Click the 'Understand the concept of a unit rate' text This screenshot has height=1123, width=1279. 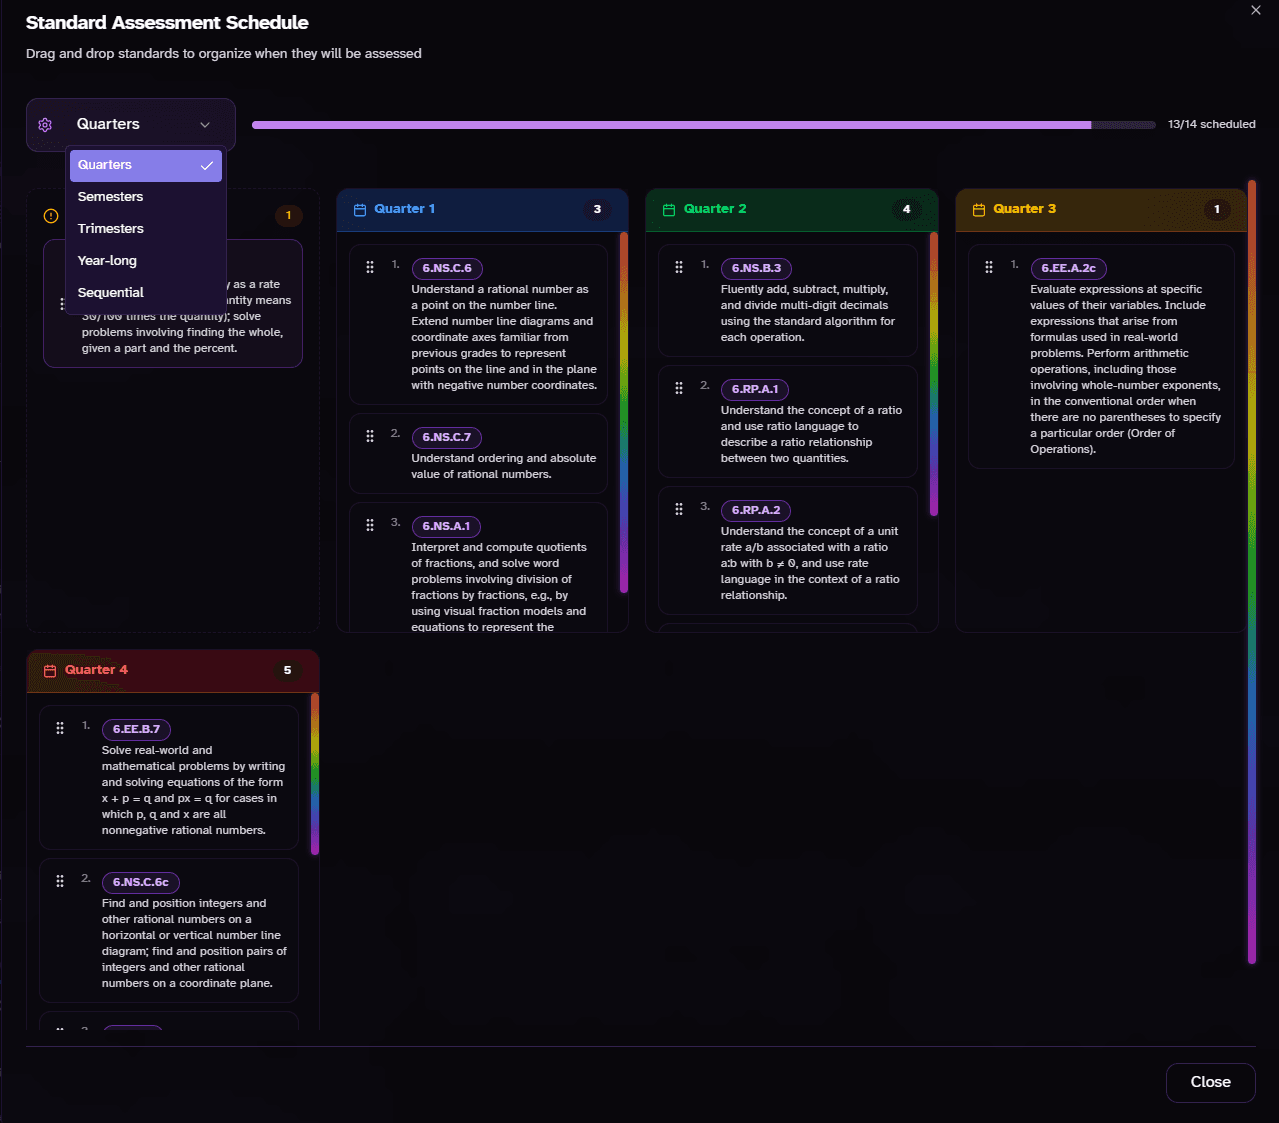[810, 563]
